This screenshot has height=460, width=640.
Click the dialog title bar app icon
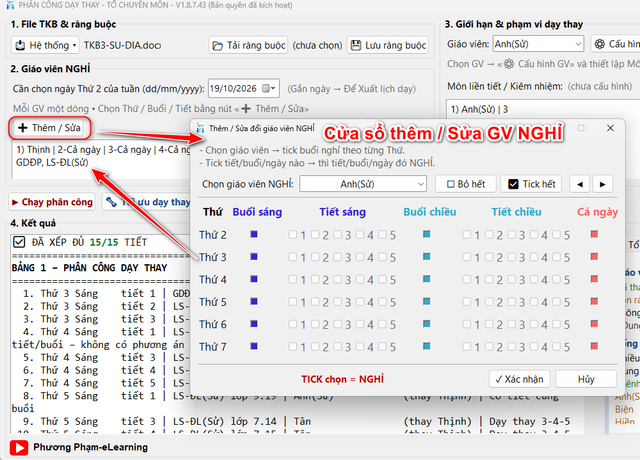click(200, 128)
